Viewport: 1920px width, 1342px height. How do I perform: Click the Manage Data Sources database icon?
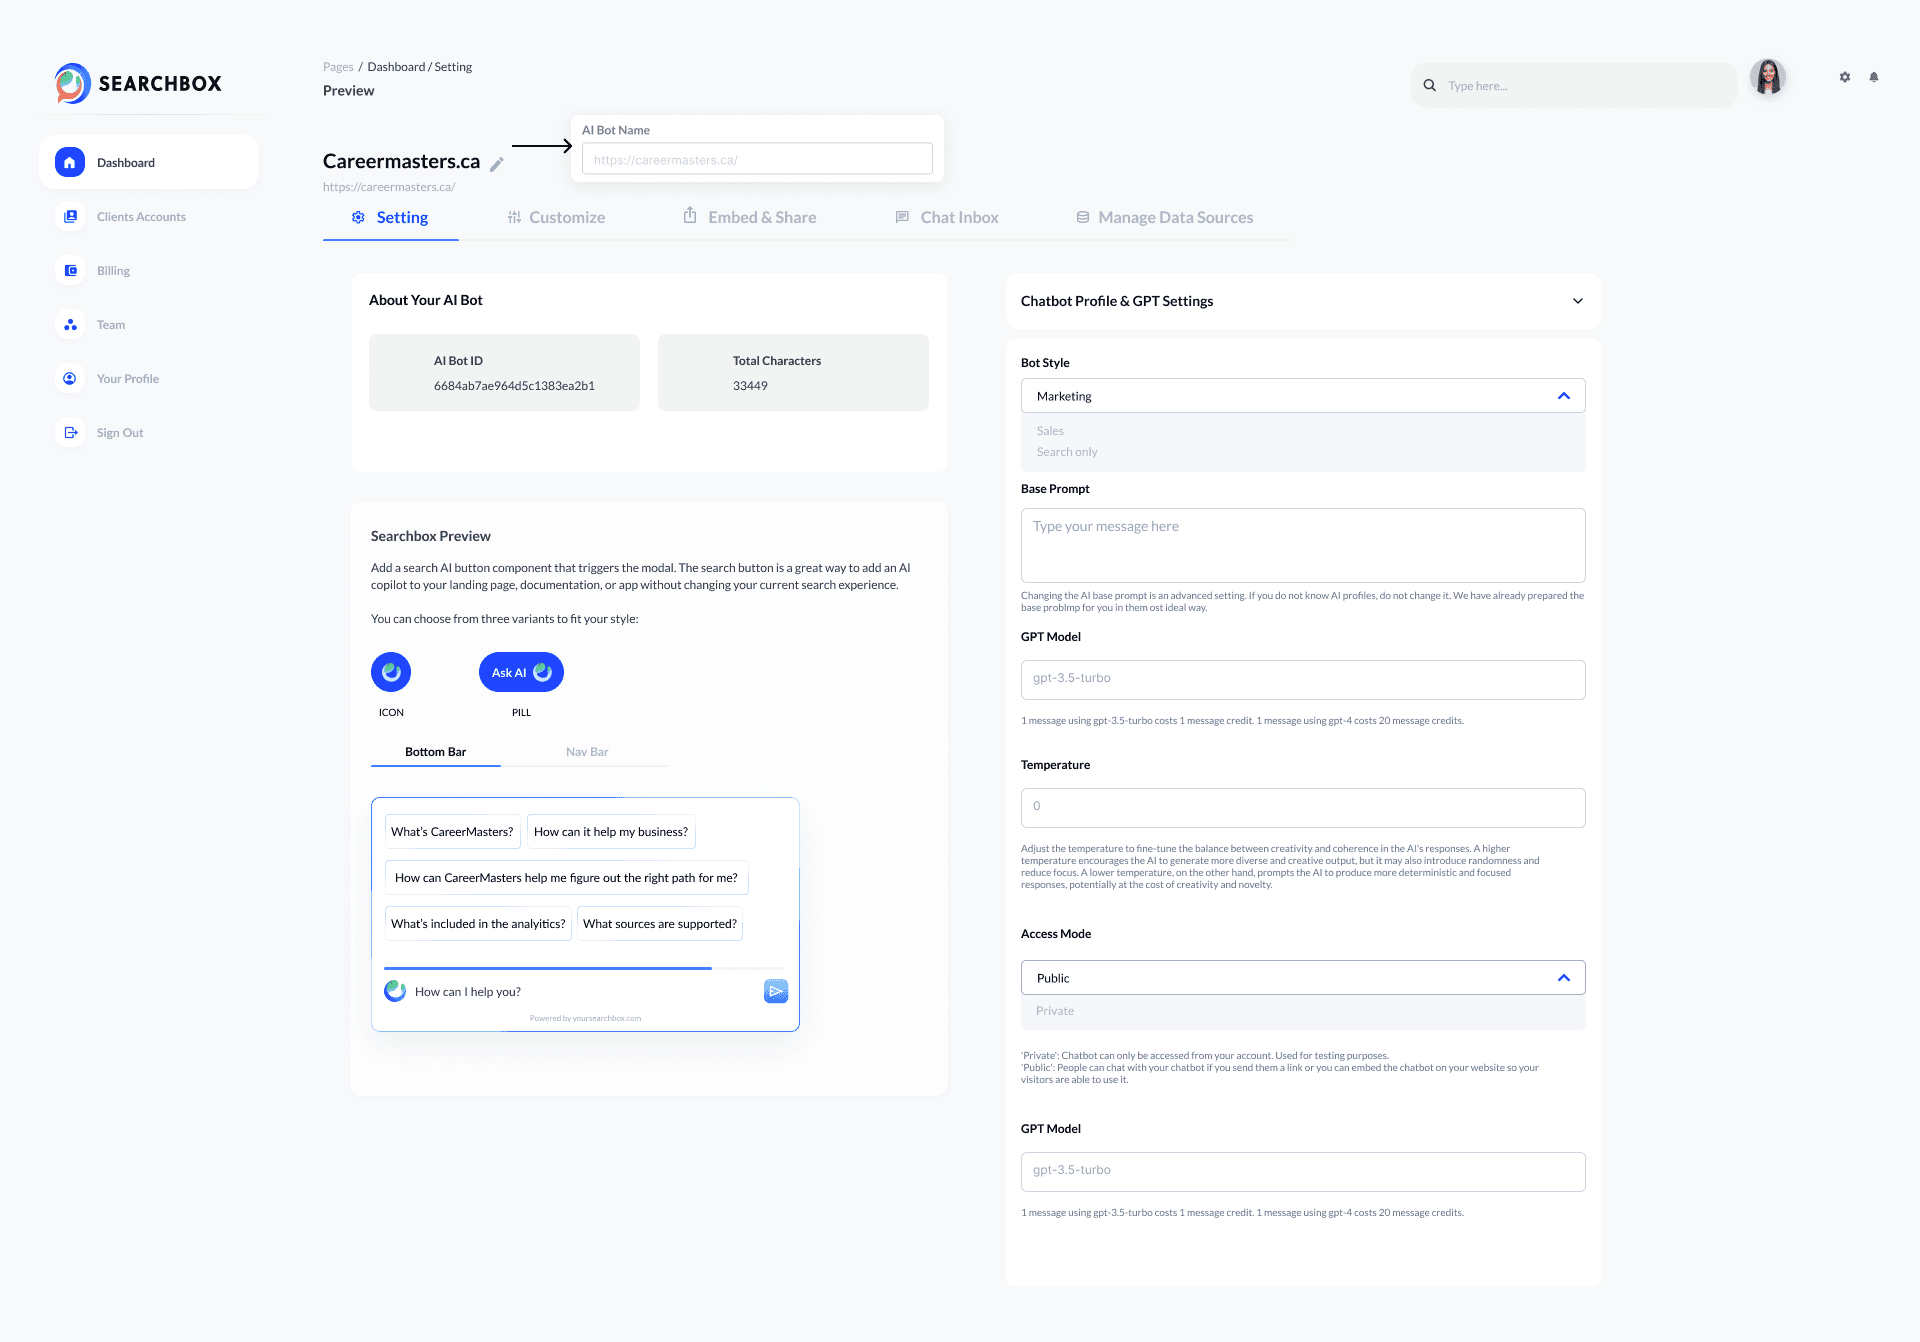pyautogui.click(x=1083, y=217)
